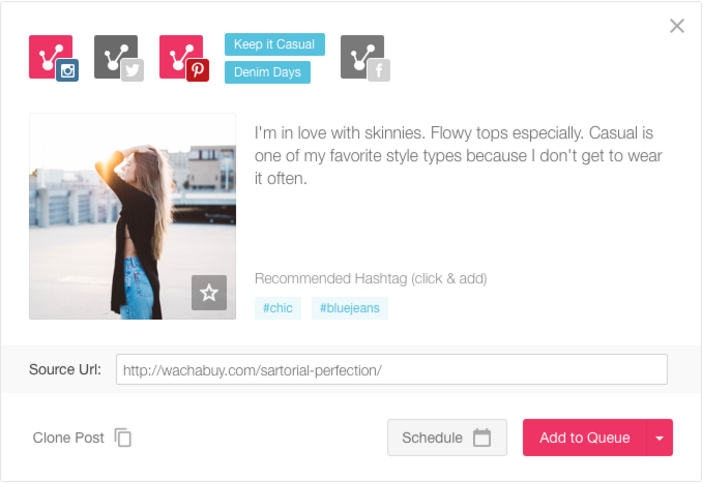Click the Clone Post label
This screenshot has height=484, width=703.
click(x=68, y=438)
